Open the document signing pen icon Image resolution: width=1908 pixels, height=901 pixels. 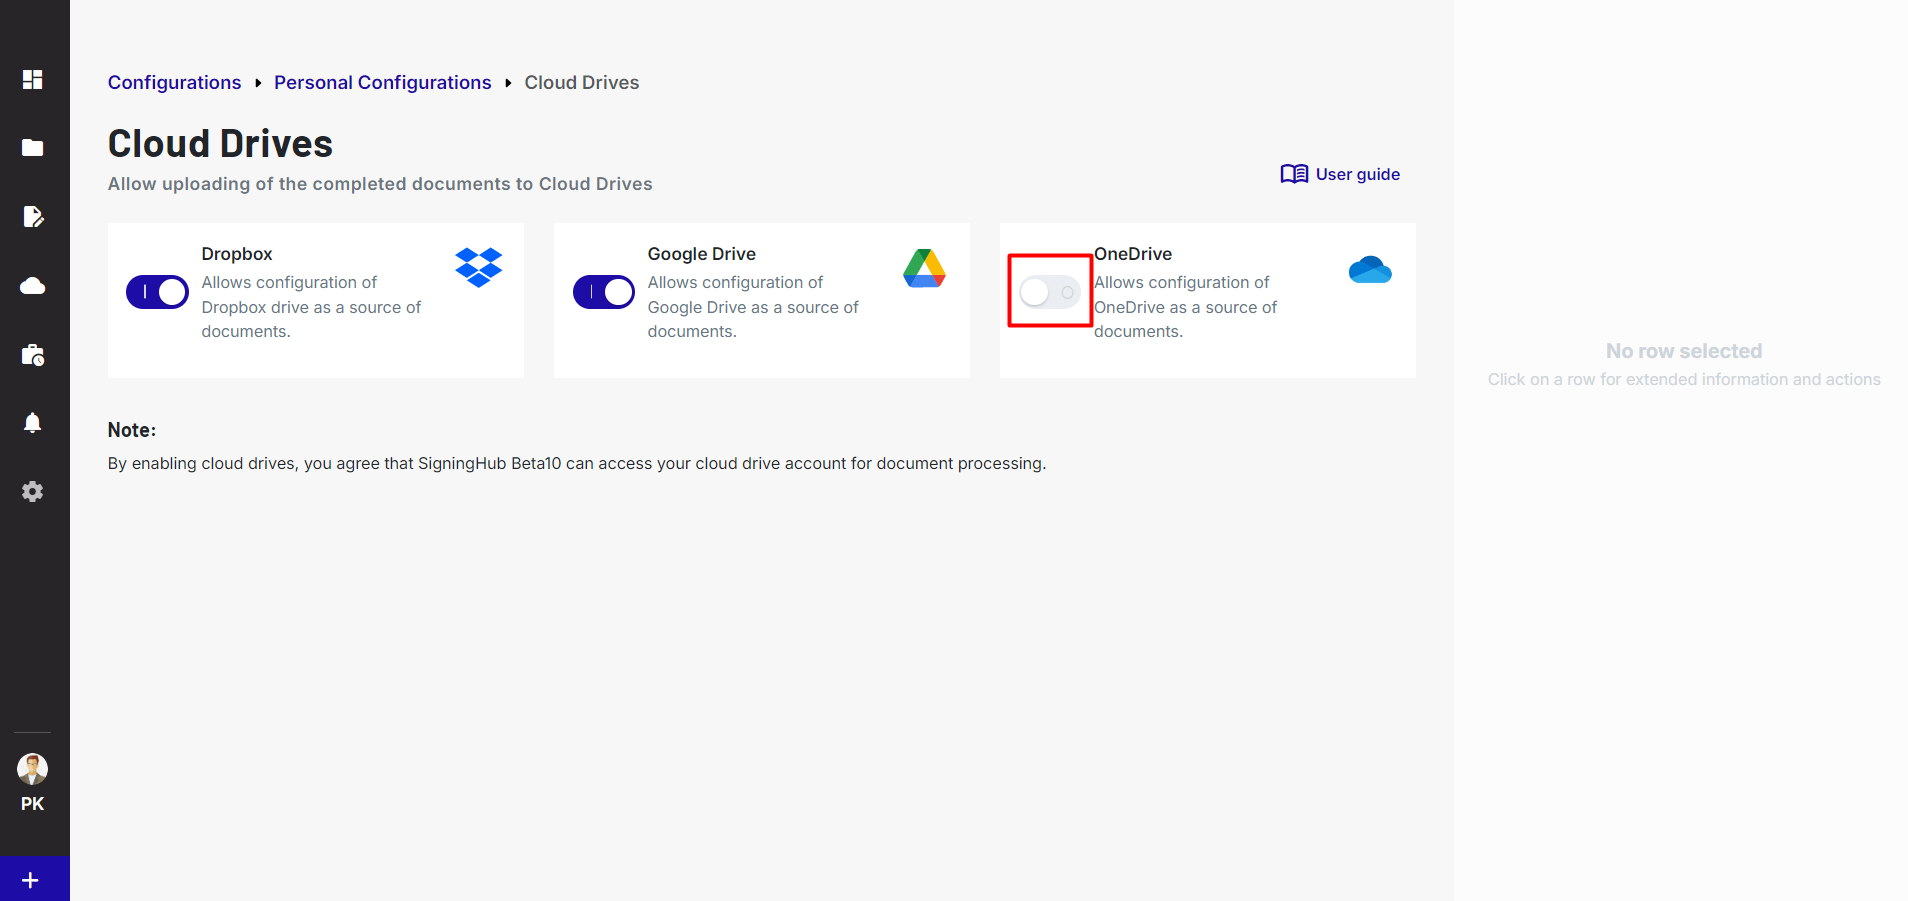point(33,217)
